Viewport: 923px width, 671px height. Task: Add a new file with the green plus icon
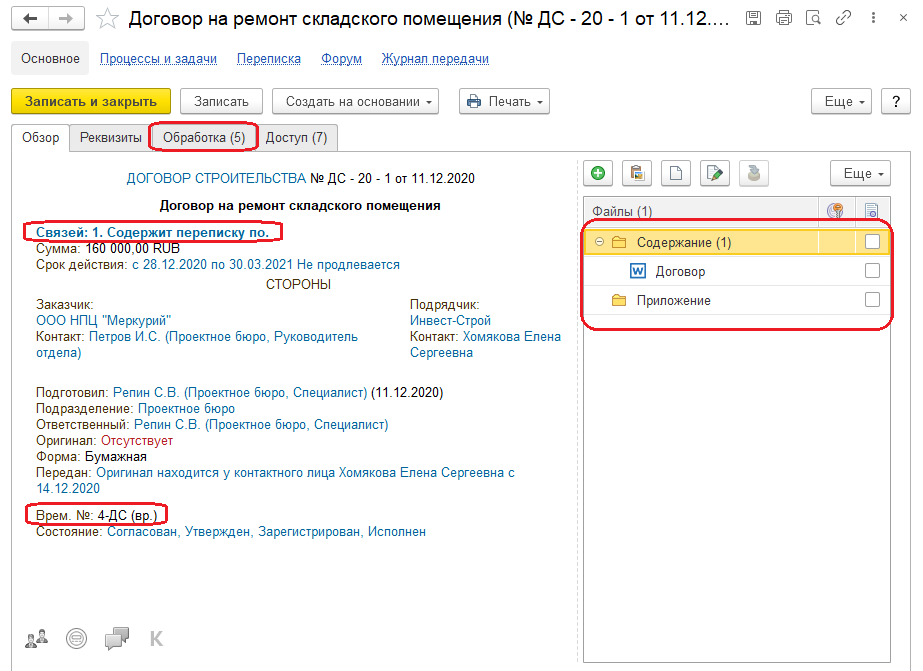pos(597,173)
